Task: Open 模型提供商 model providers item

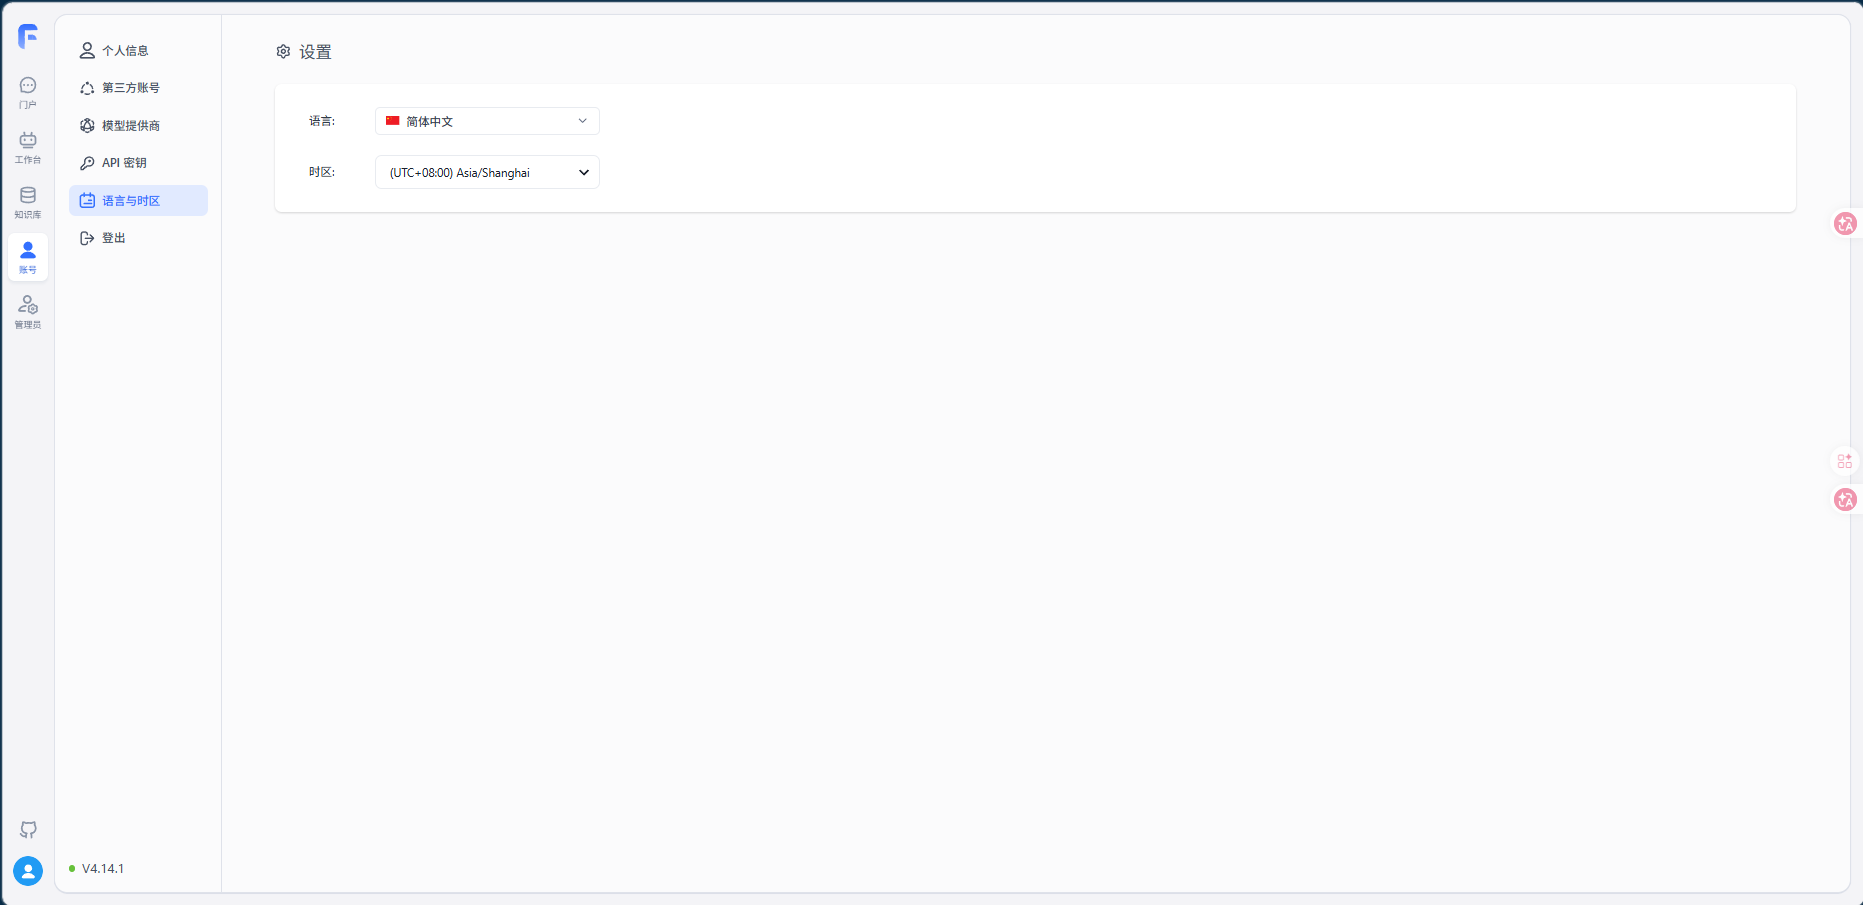Action: point(138,125)
